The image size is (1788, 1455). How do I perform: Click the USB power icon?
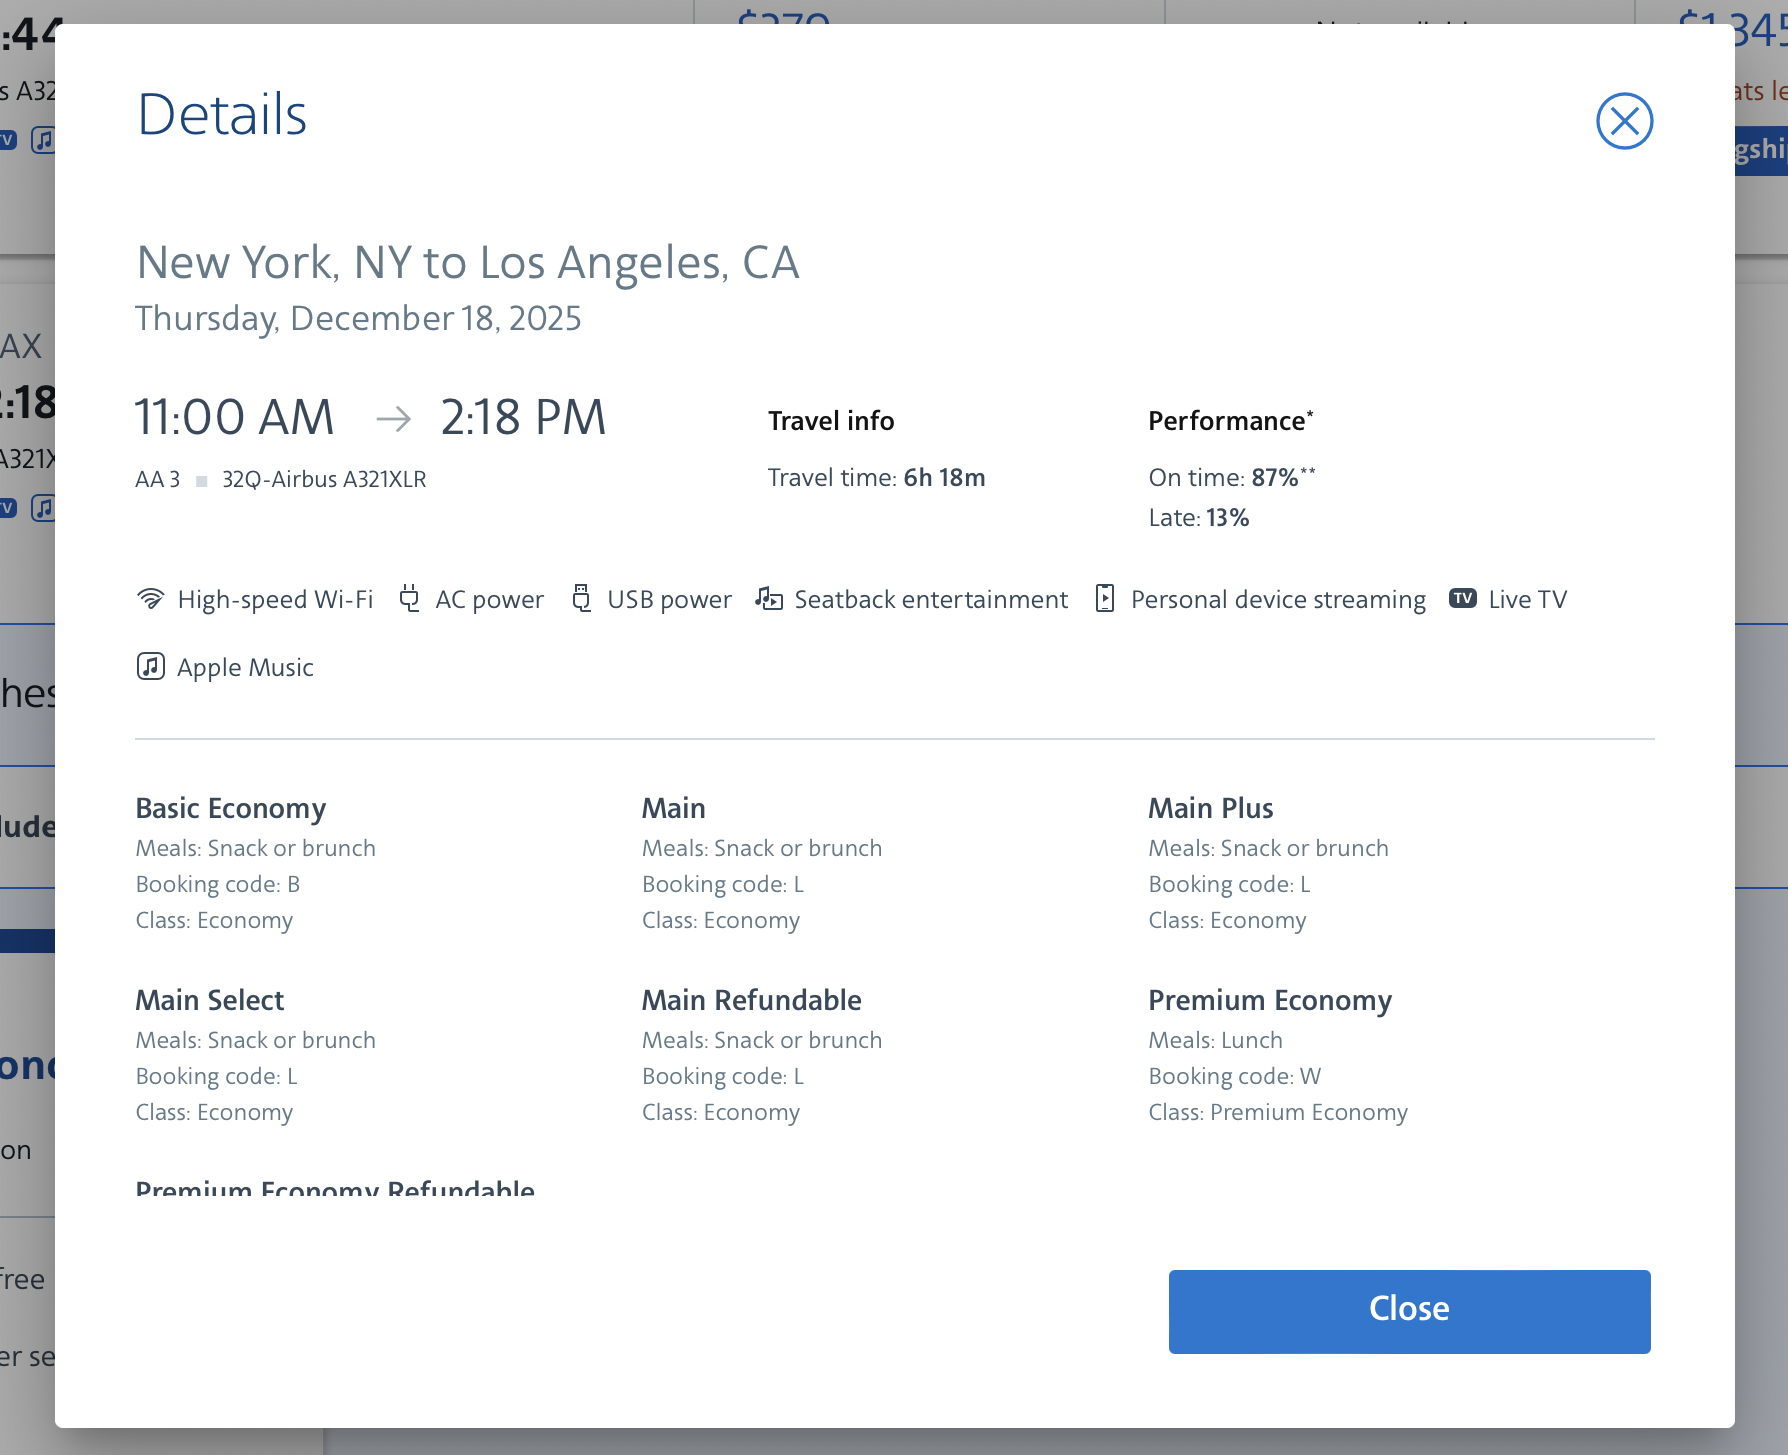pos(581,599)
